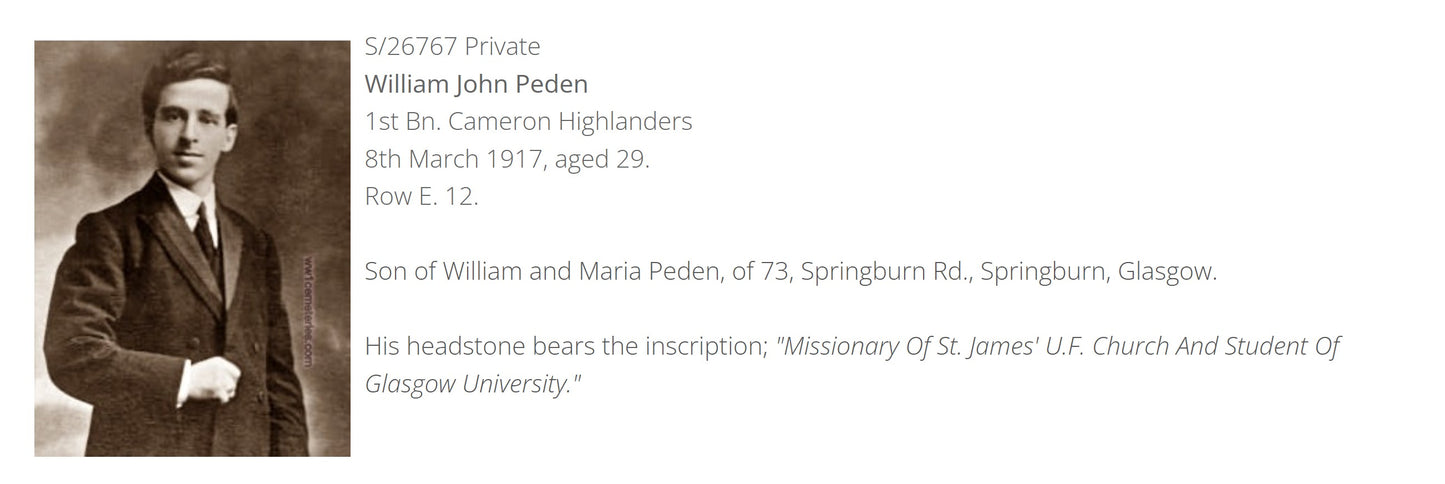The width and height of the screenshot is (1445, 484).
Task: Click the word Private
Action: coord(502,47)
